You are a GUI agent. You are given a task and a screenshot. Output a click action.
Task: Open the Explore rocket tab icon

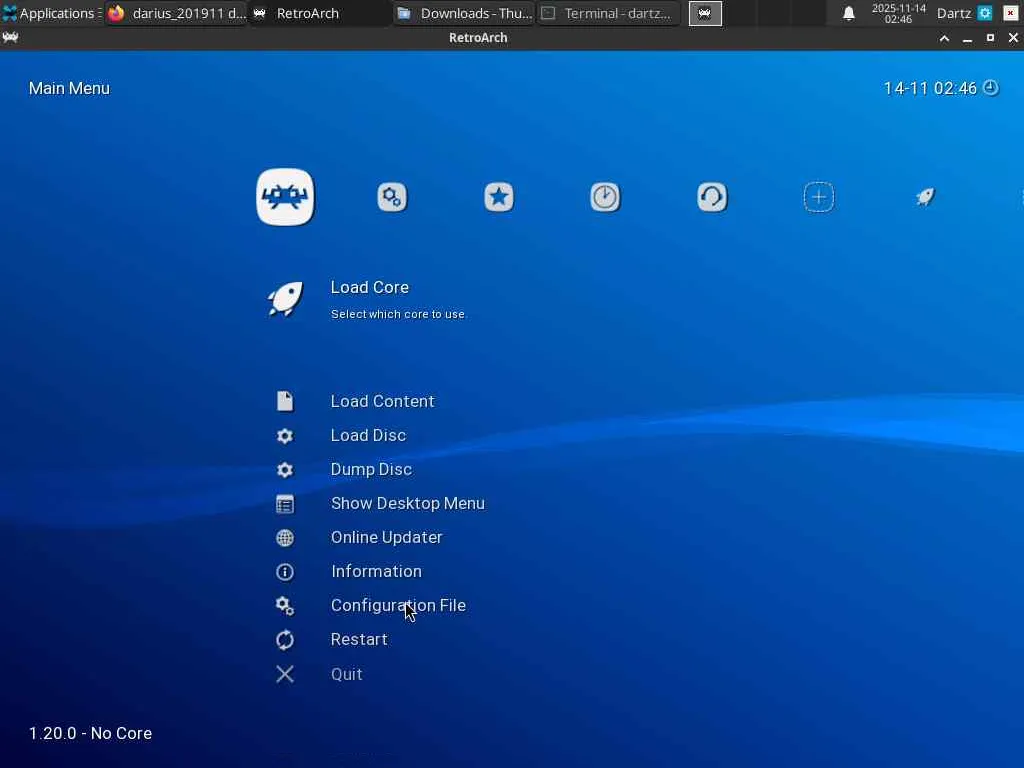pos(925,197)
